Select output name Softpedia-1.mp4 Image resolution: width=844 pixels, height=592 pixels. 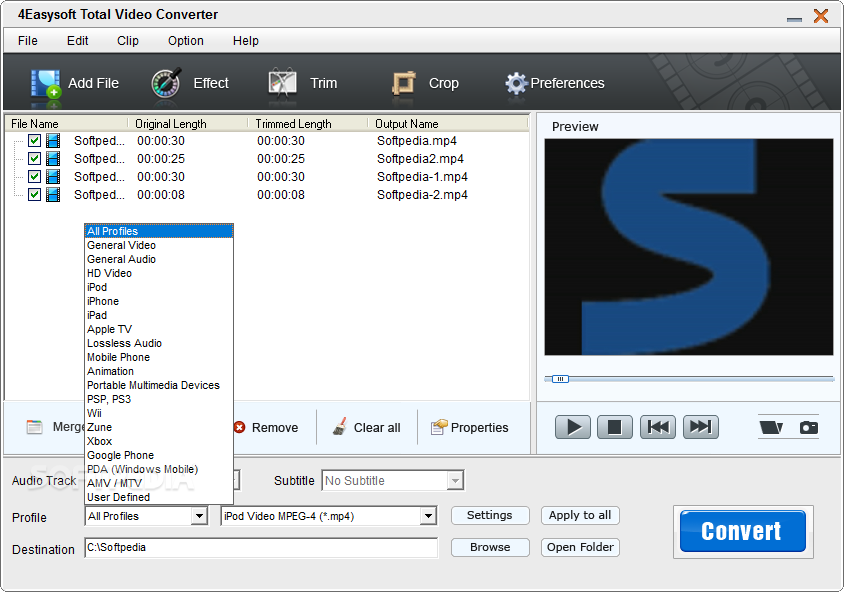click(422, 177)
